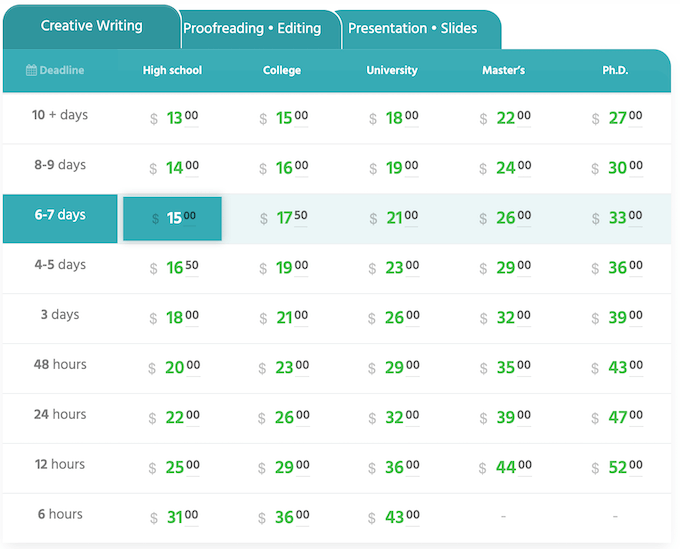
Task: Select the Master's column header
Action: point(503,71)
